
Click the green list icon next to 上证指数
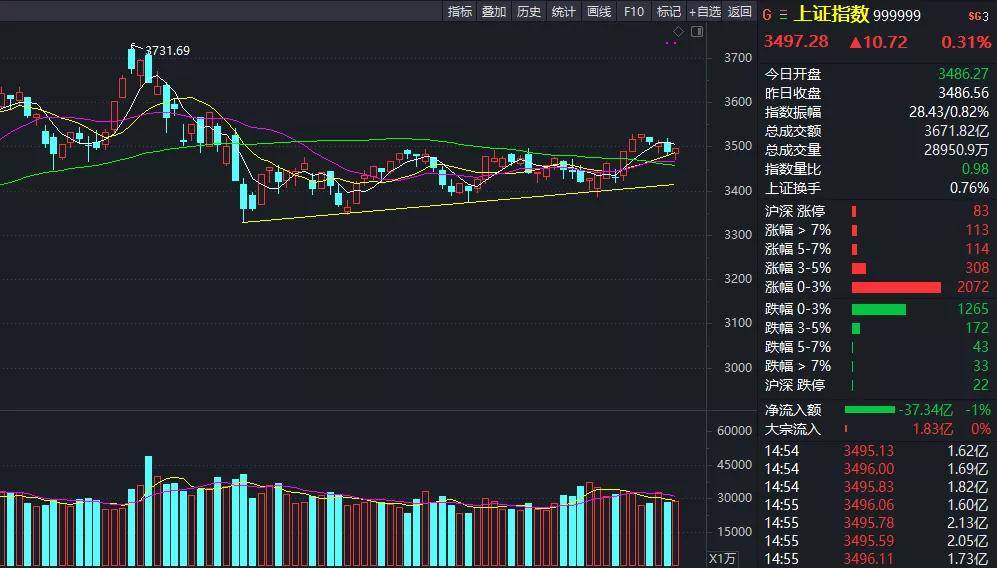[x=783, y=14]
